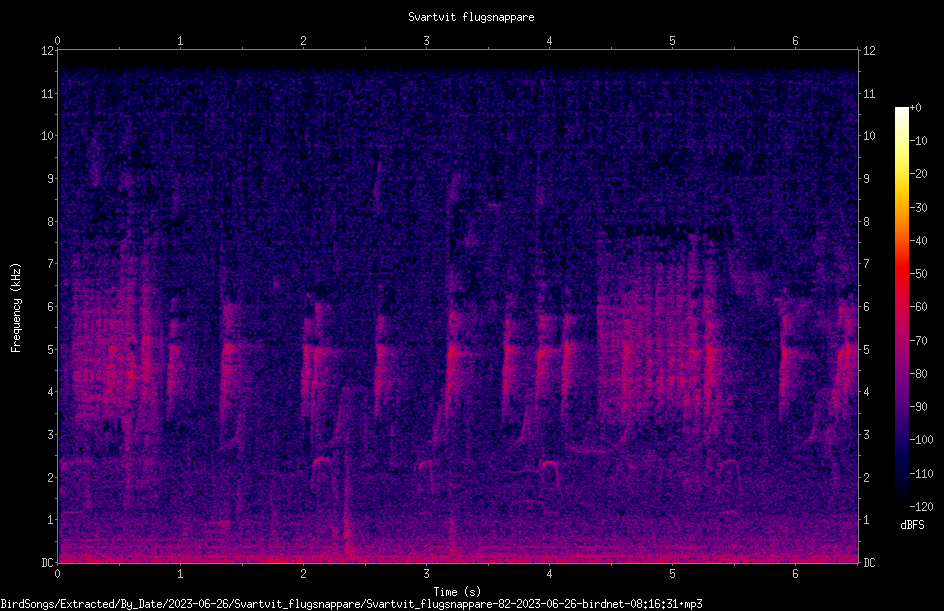Click '3' on the left frequency axis
Viewport: 944px width, 611px height.
(x=50, y=435)
